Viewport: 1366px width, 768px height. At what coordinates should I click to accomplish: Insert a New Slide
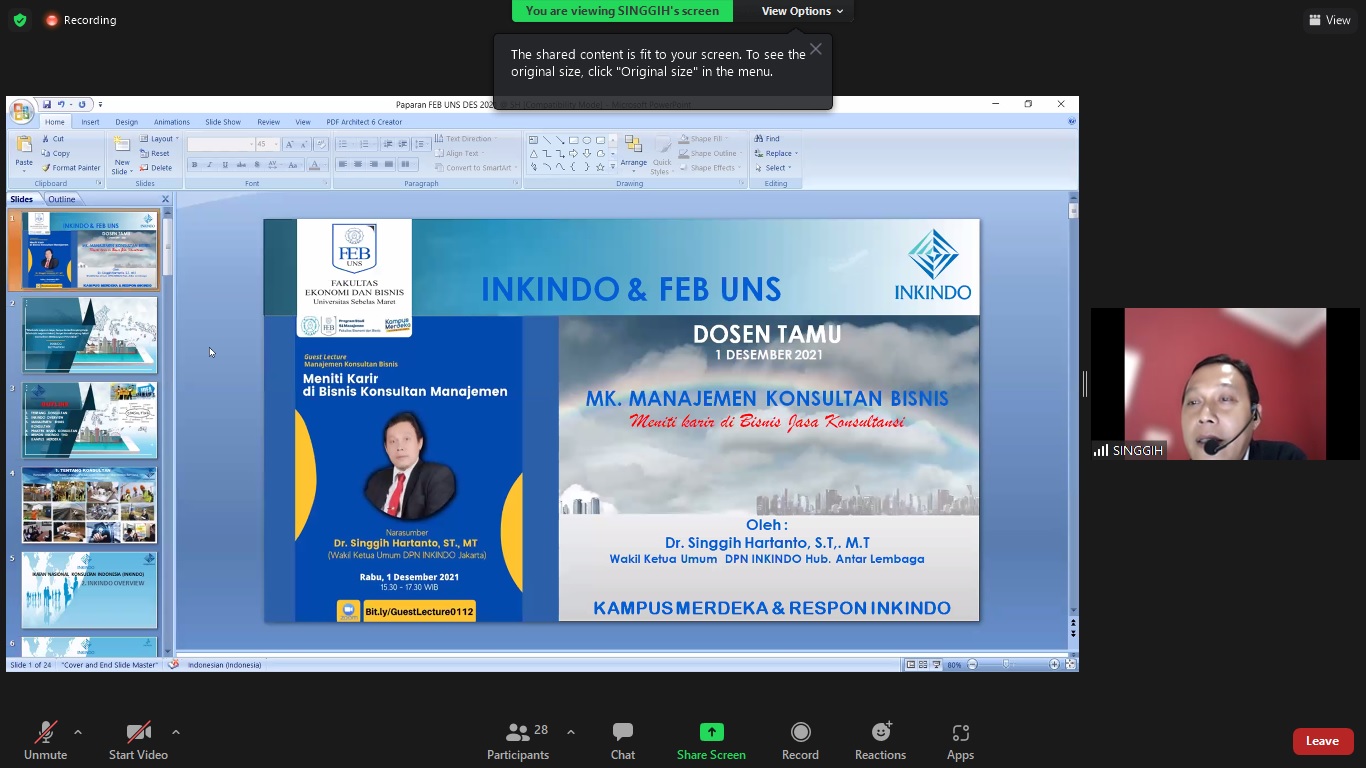(122, 154)
